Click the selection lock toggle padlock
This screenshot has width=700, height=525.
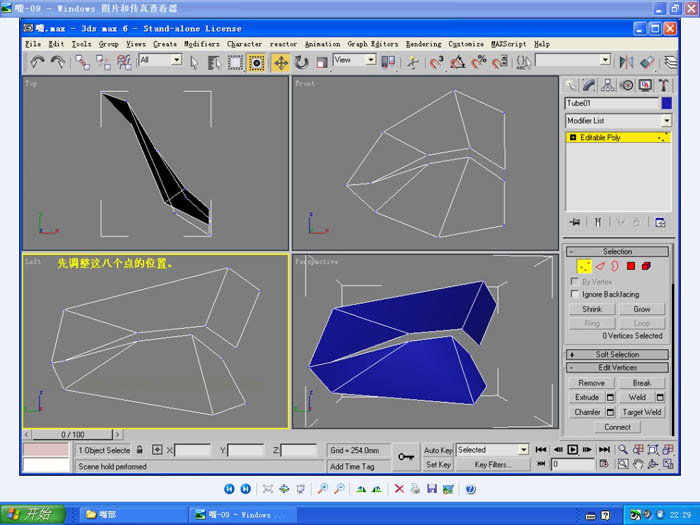pos(140,451)
